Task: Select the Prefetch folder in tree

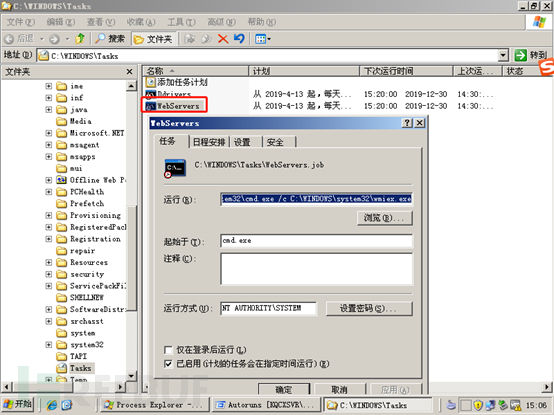Action: point(81,203)
